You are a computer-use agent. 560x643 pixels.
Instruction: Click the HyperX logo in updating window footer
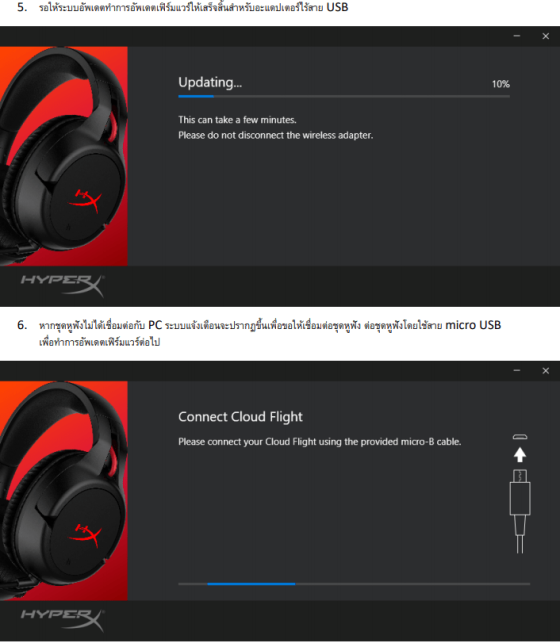coord(63,285)
